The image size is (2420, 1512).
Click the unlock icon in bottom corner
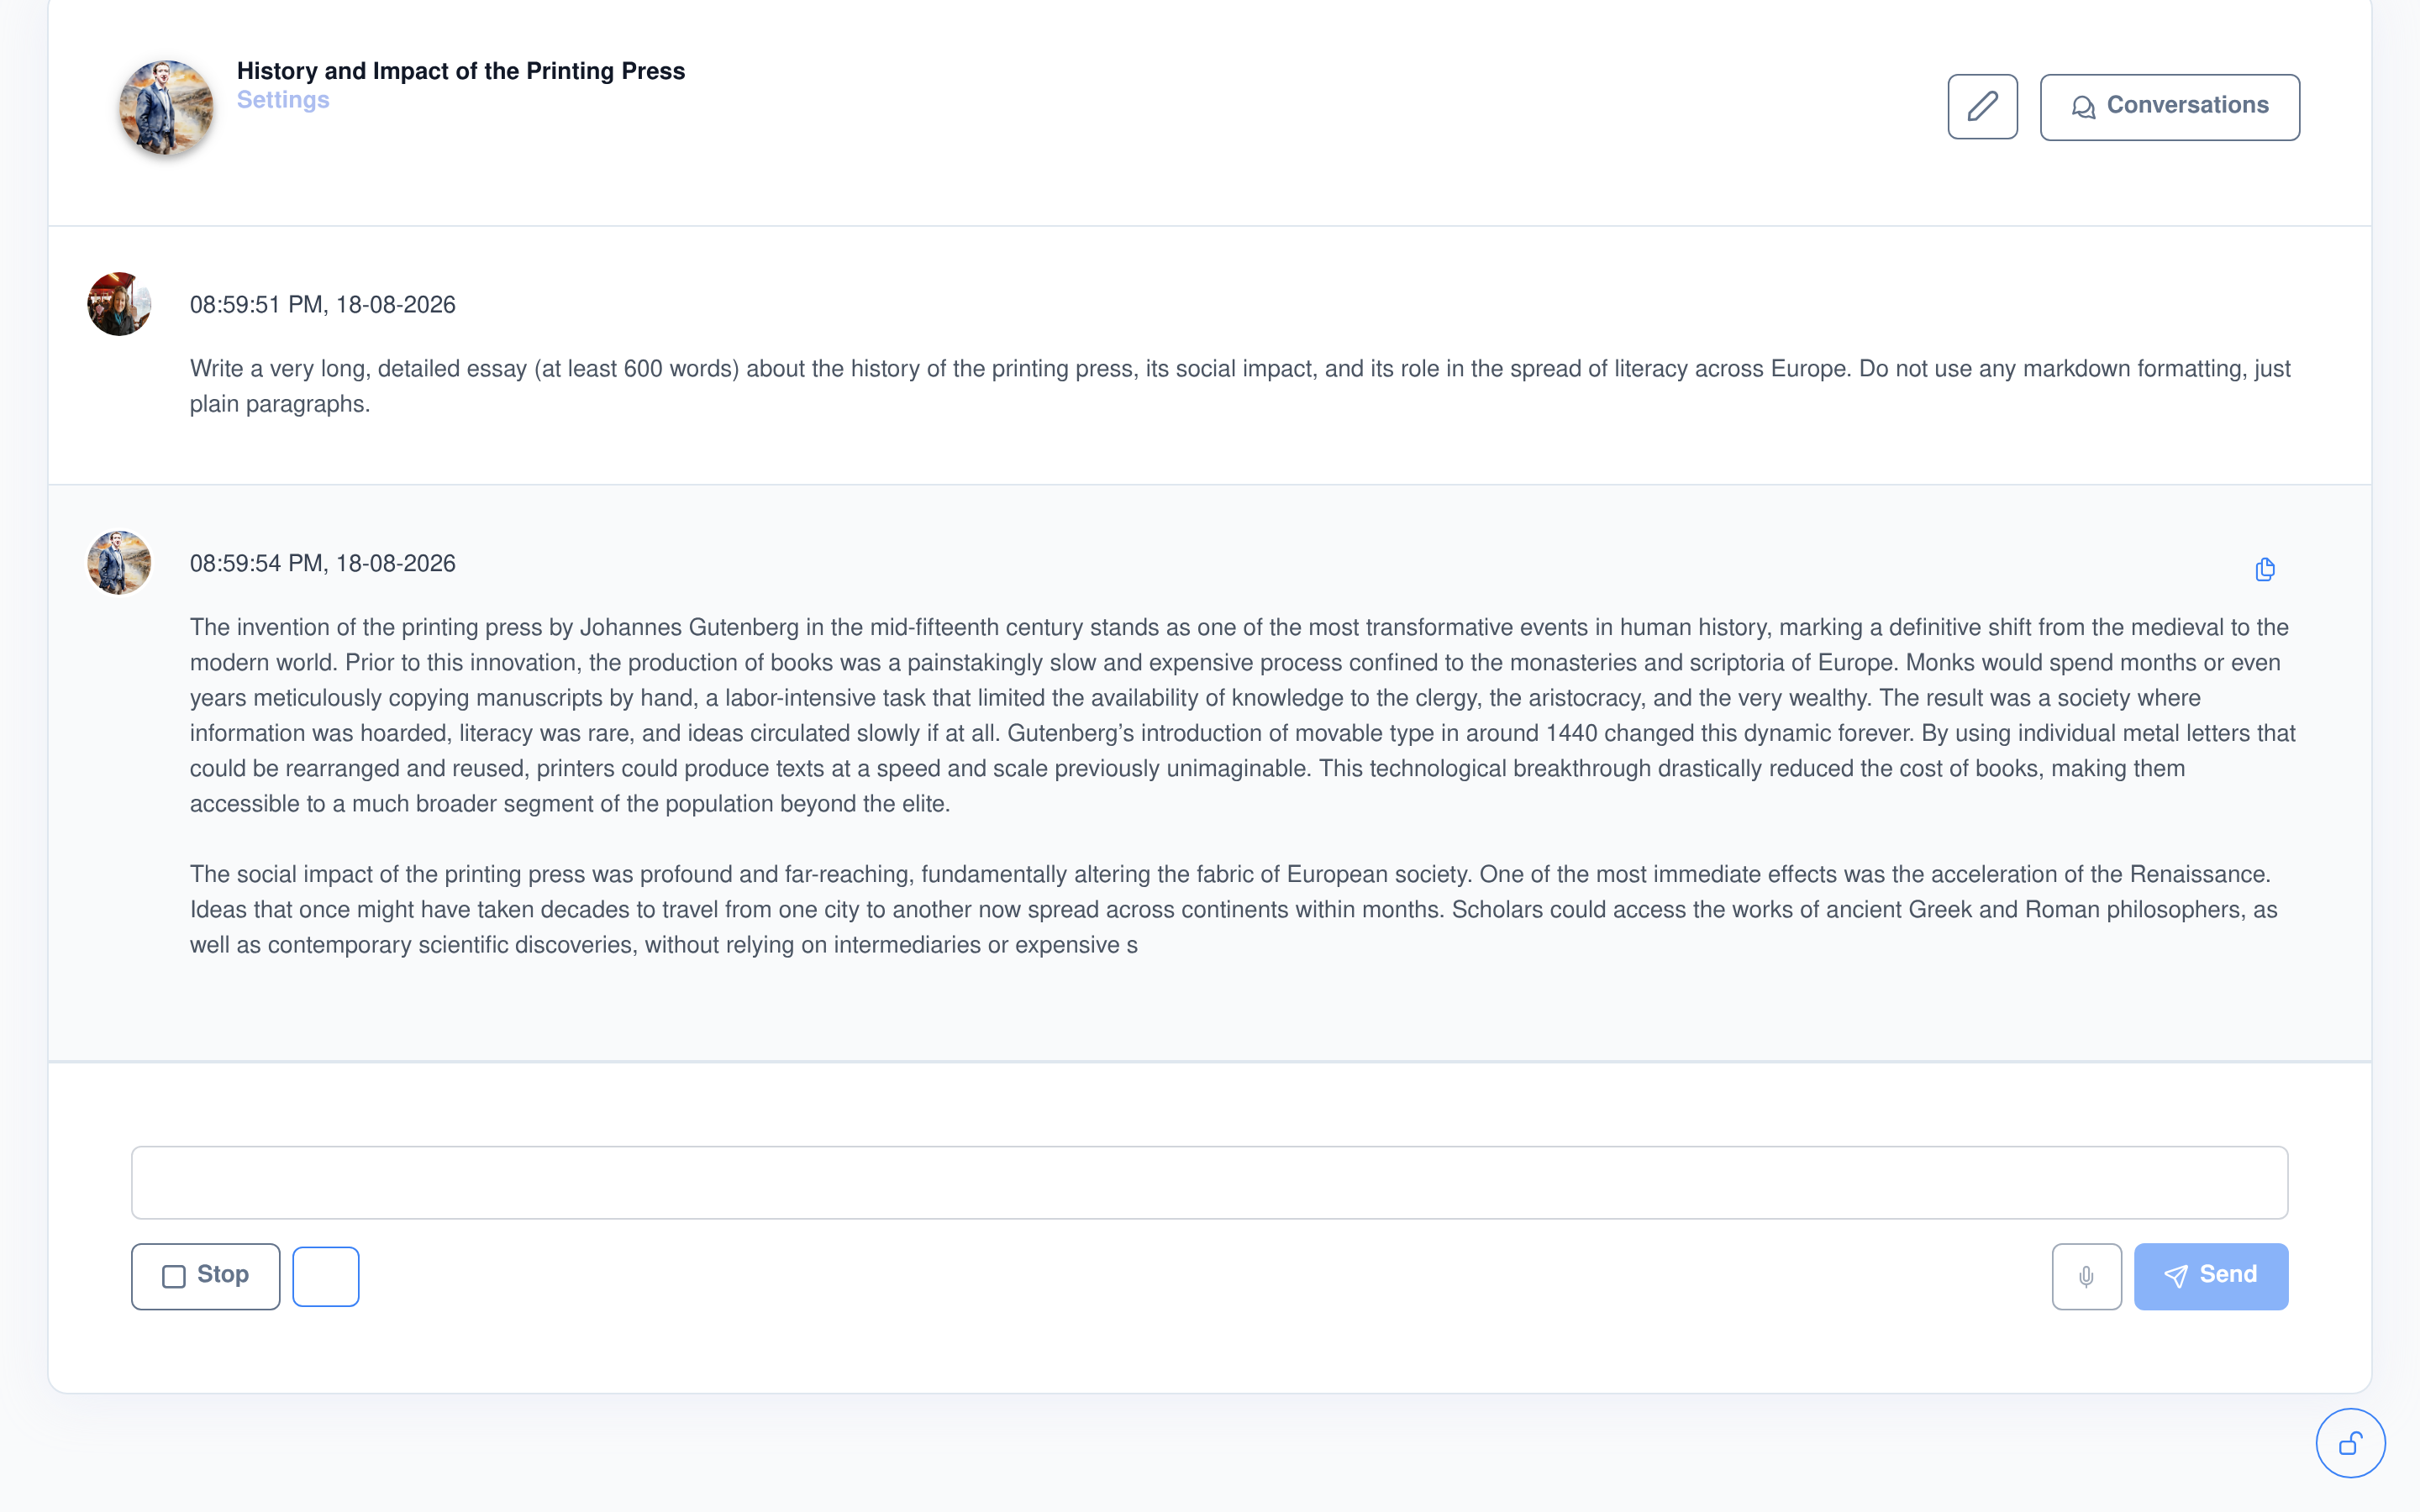(2350, 1443)
